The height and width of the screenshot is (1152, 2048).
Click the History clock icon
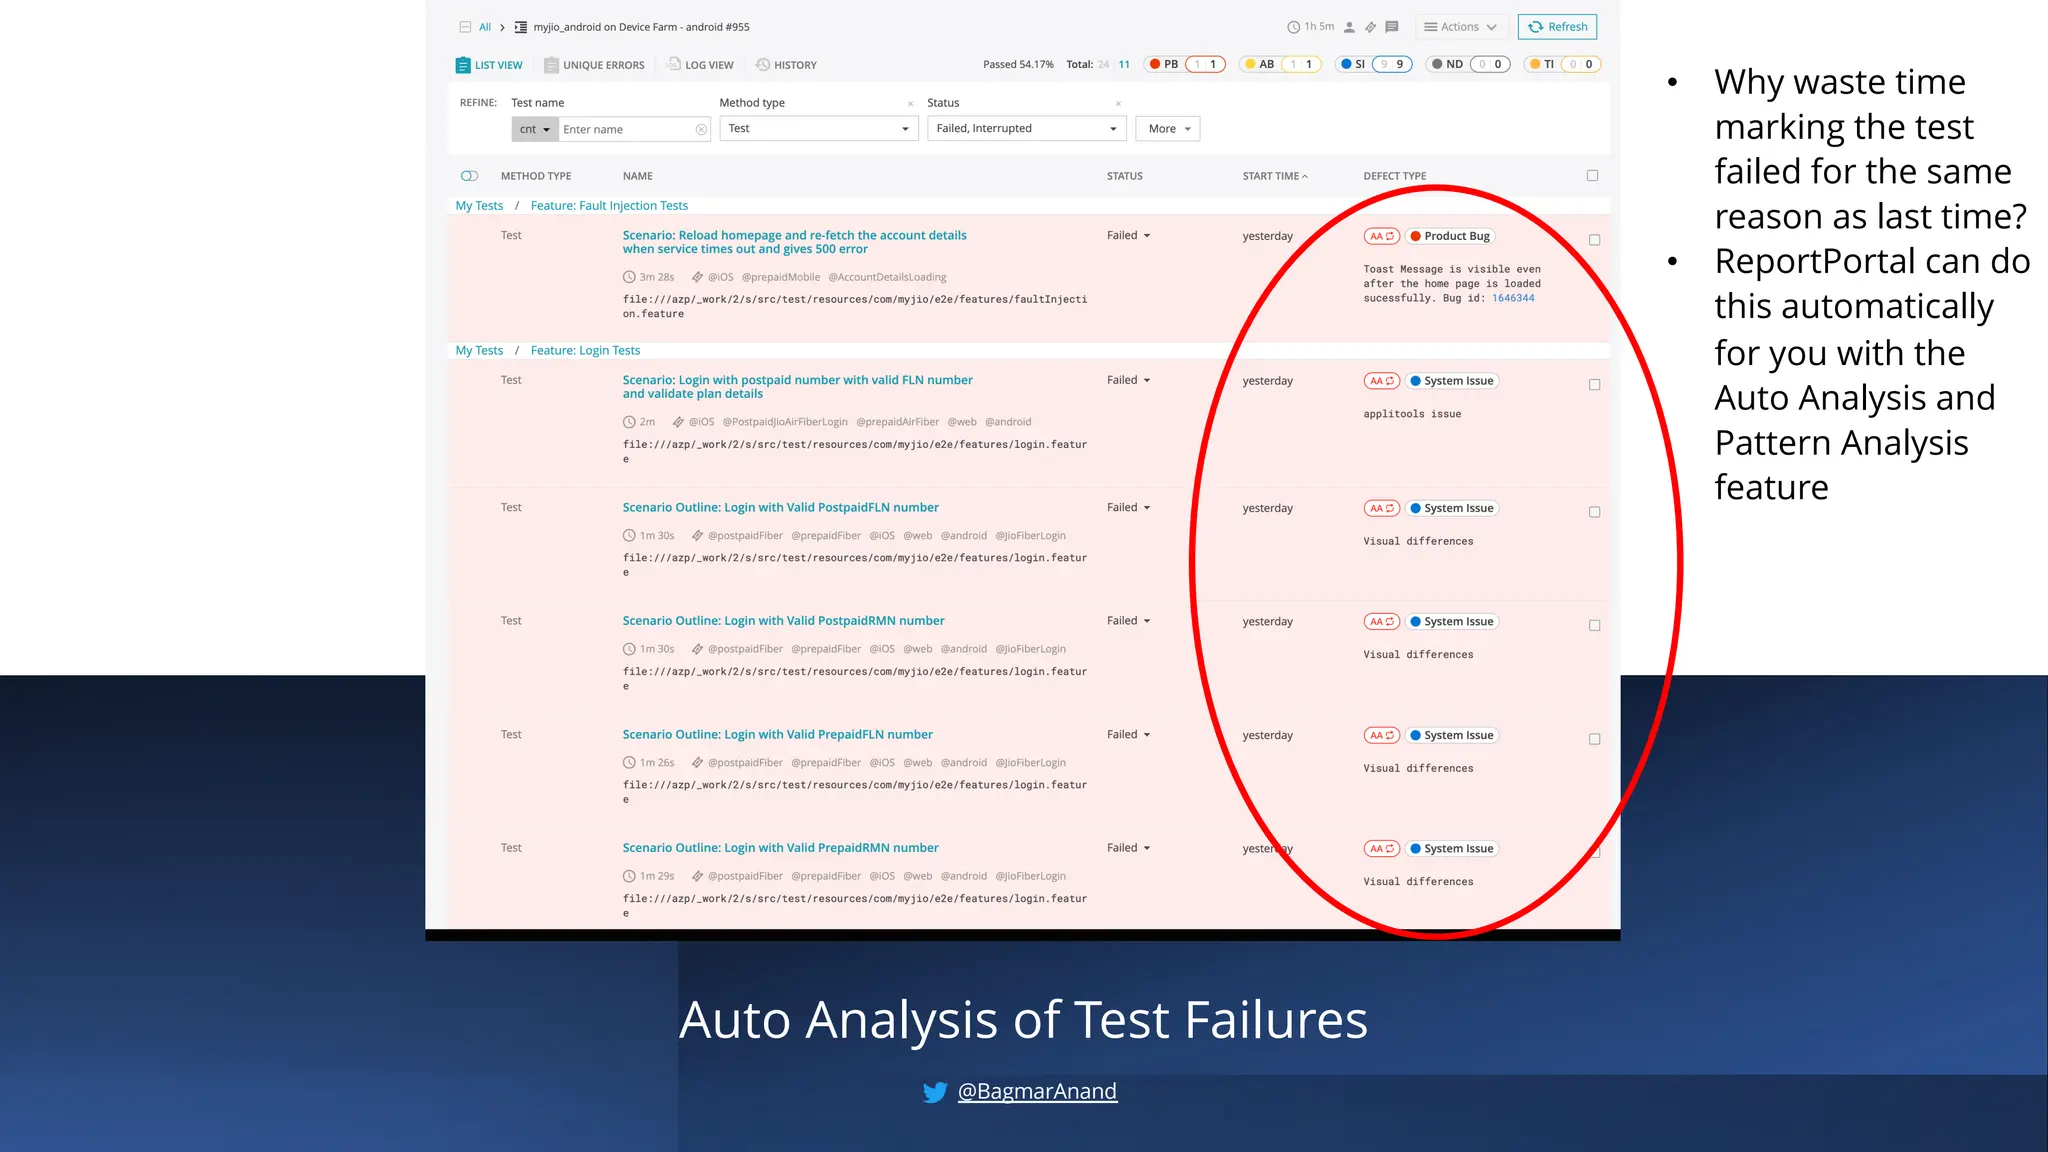pyautogui.click(x=763, y=65)
